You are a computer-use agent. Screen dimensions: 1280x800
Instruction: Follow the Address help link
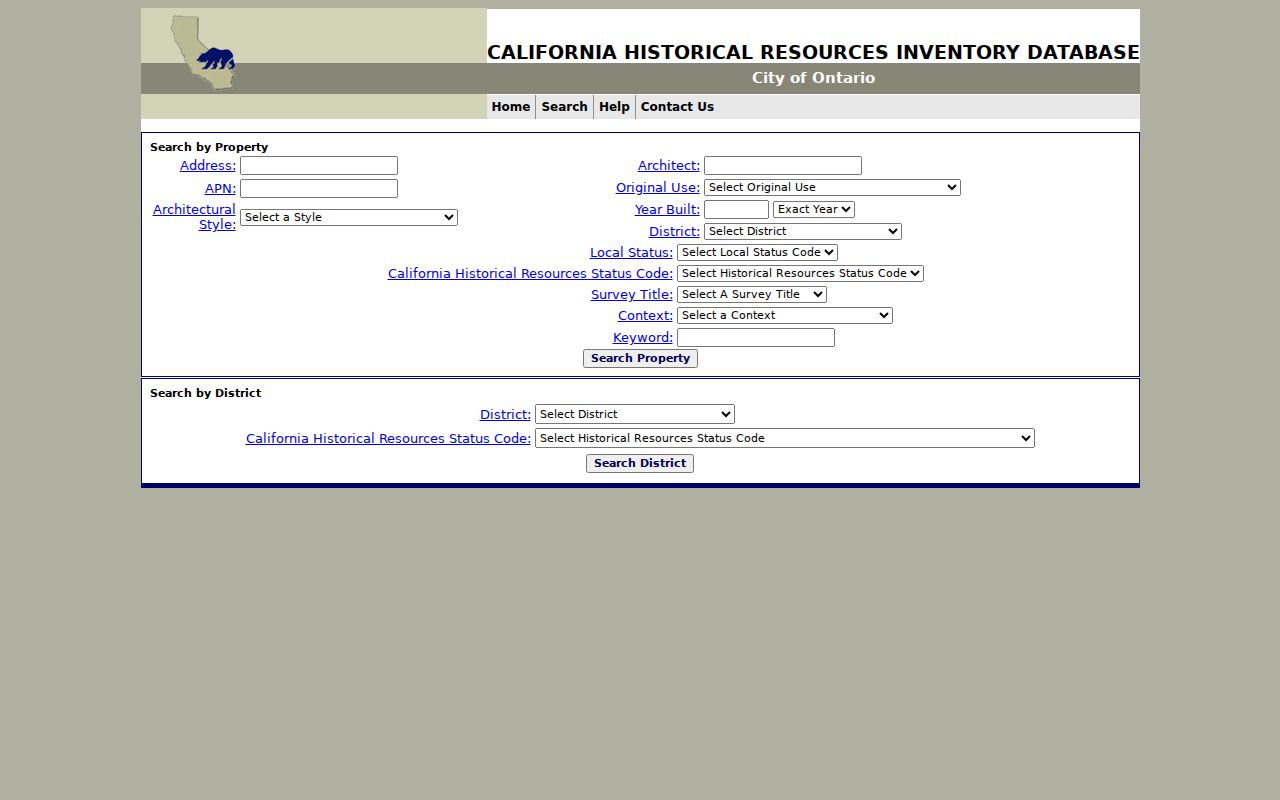point(208,166)
